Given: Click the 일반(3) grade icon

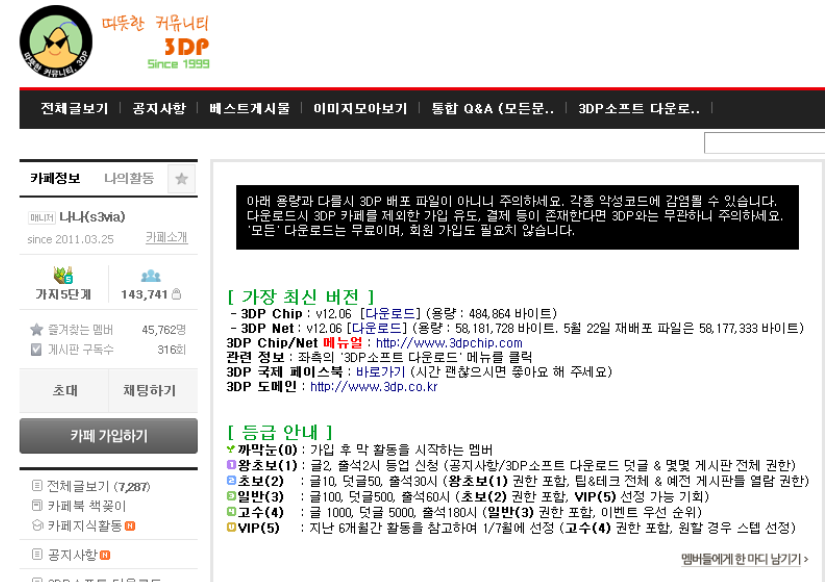Looking at the screenshot, I should [231, 496].
